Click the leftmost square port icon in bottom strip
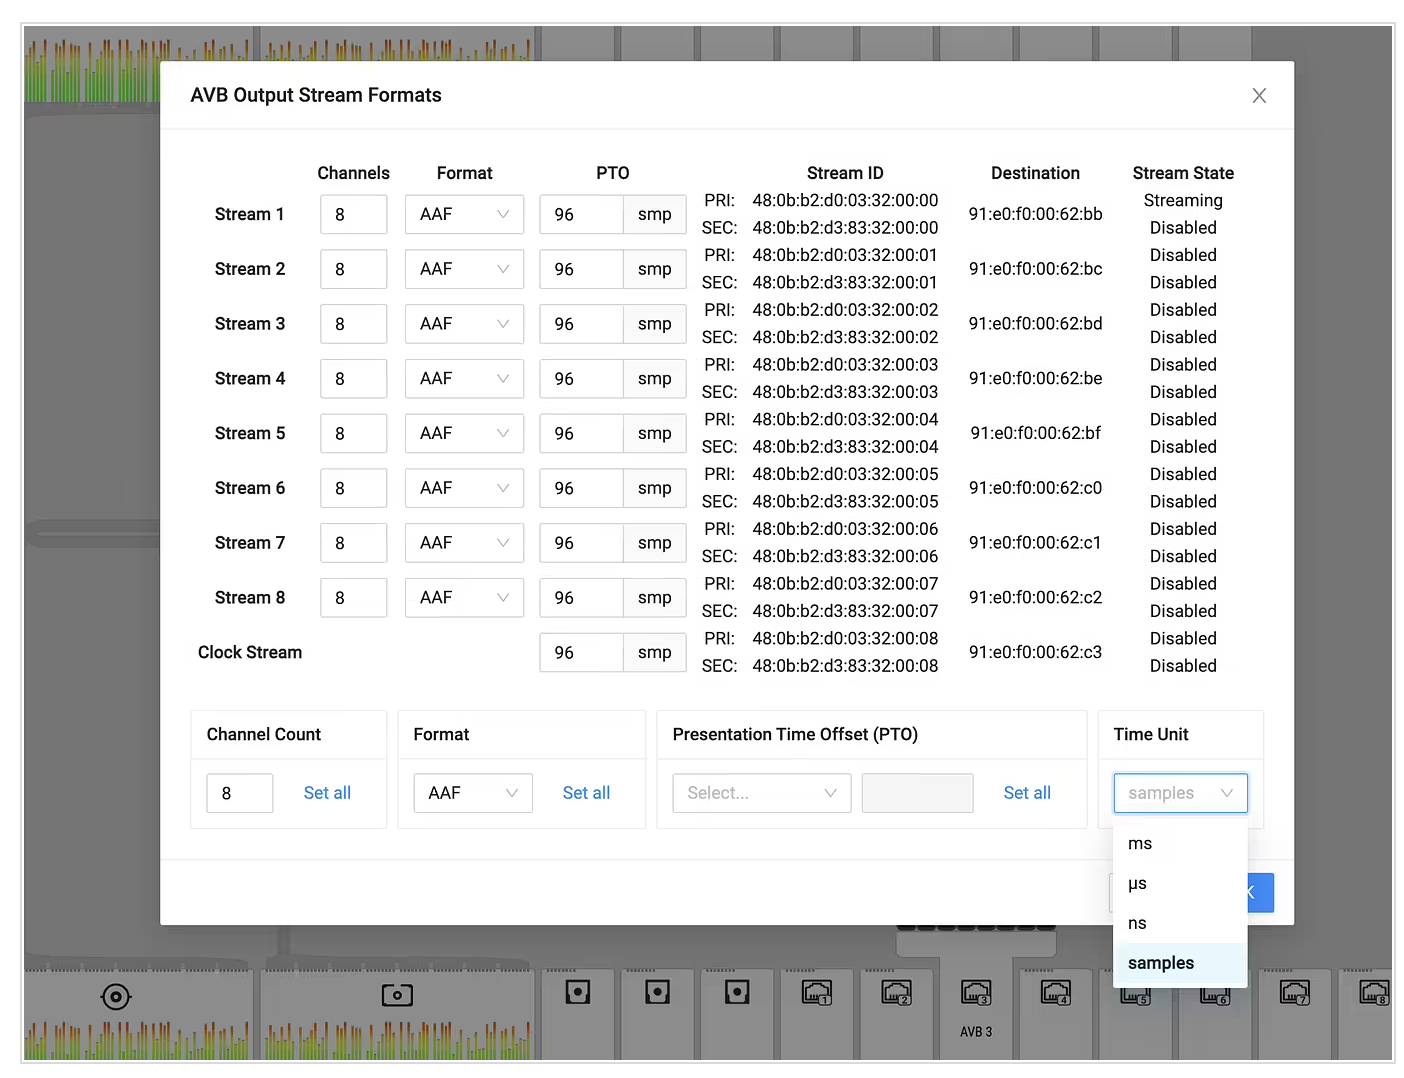1404x1078 pixels. (x=578, y=992)
